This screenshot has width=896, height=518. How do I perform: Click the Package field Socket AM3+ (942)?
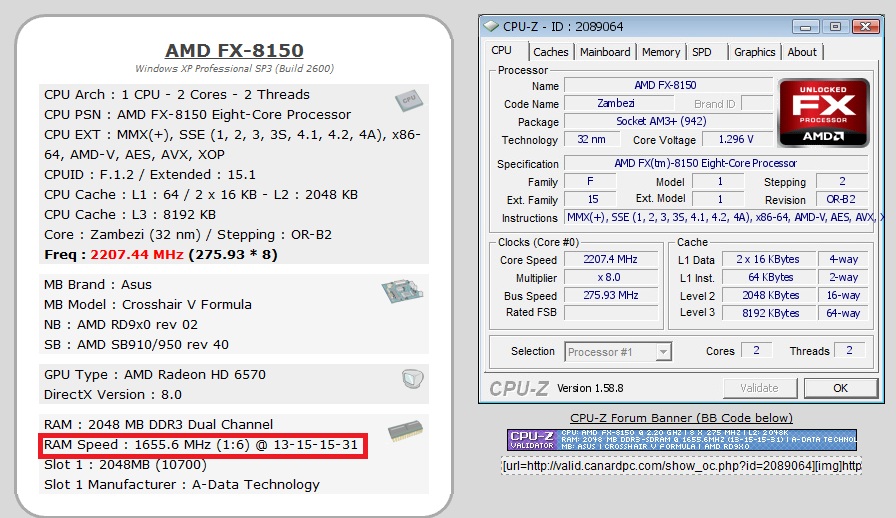pos(668,121)
